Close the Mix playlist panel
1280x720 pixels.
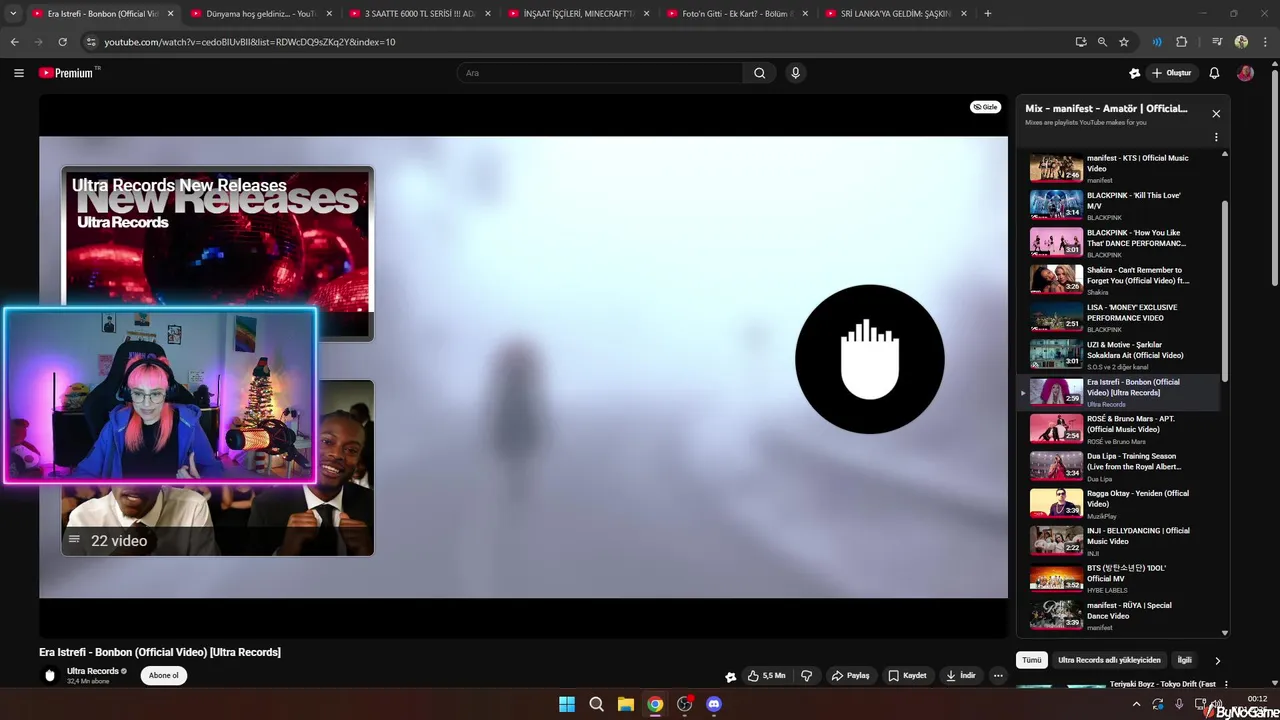1216,114
